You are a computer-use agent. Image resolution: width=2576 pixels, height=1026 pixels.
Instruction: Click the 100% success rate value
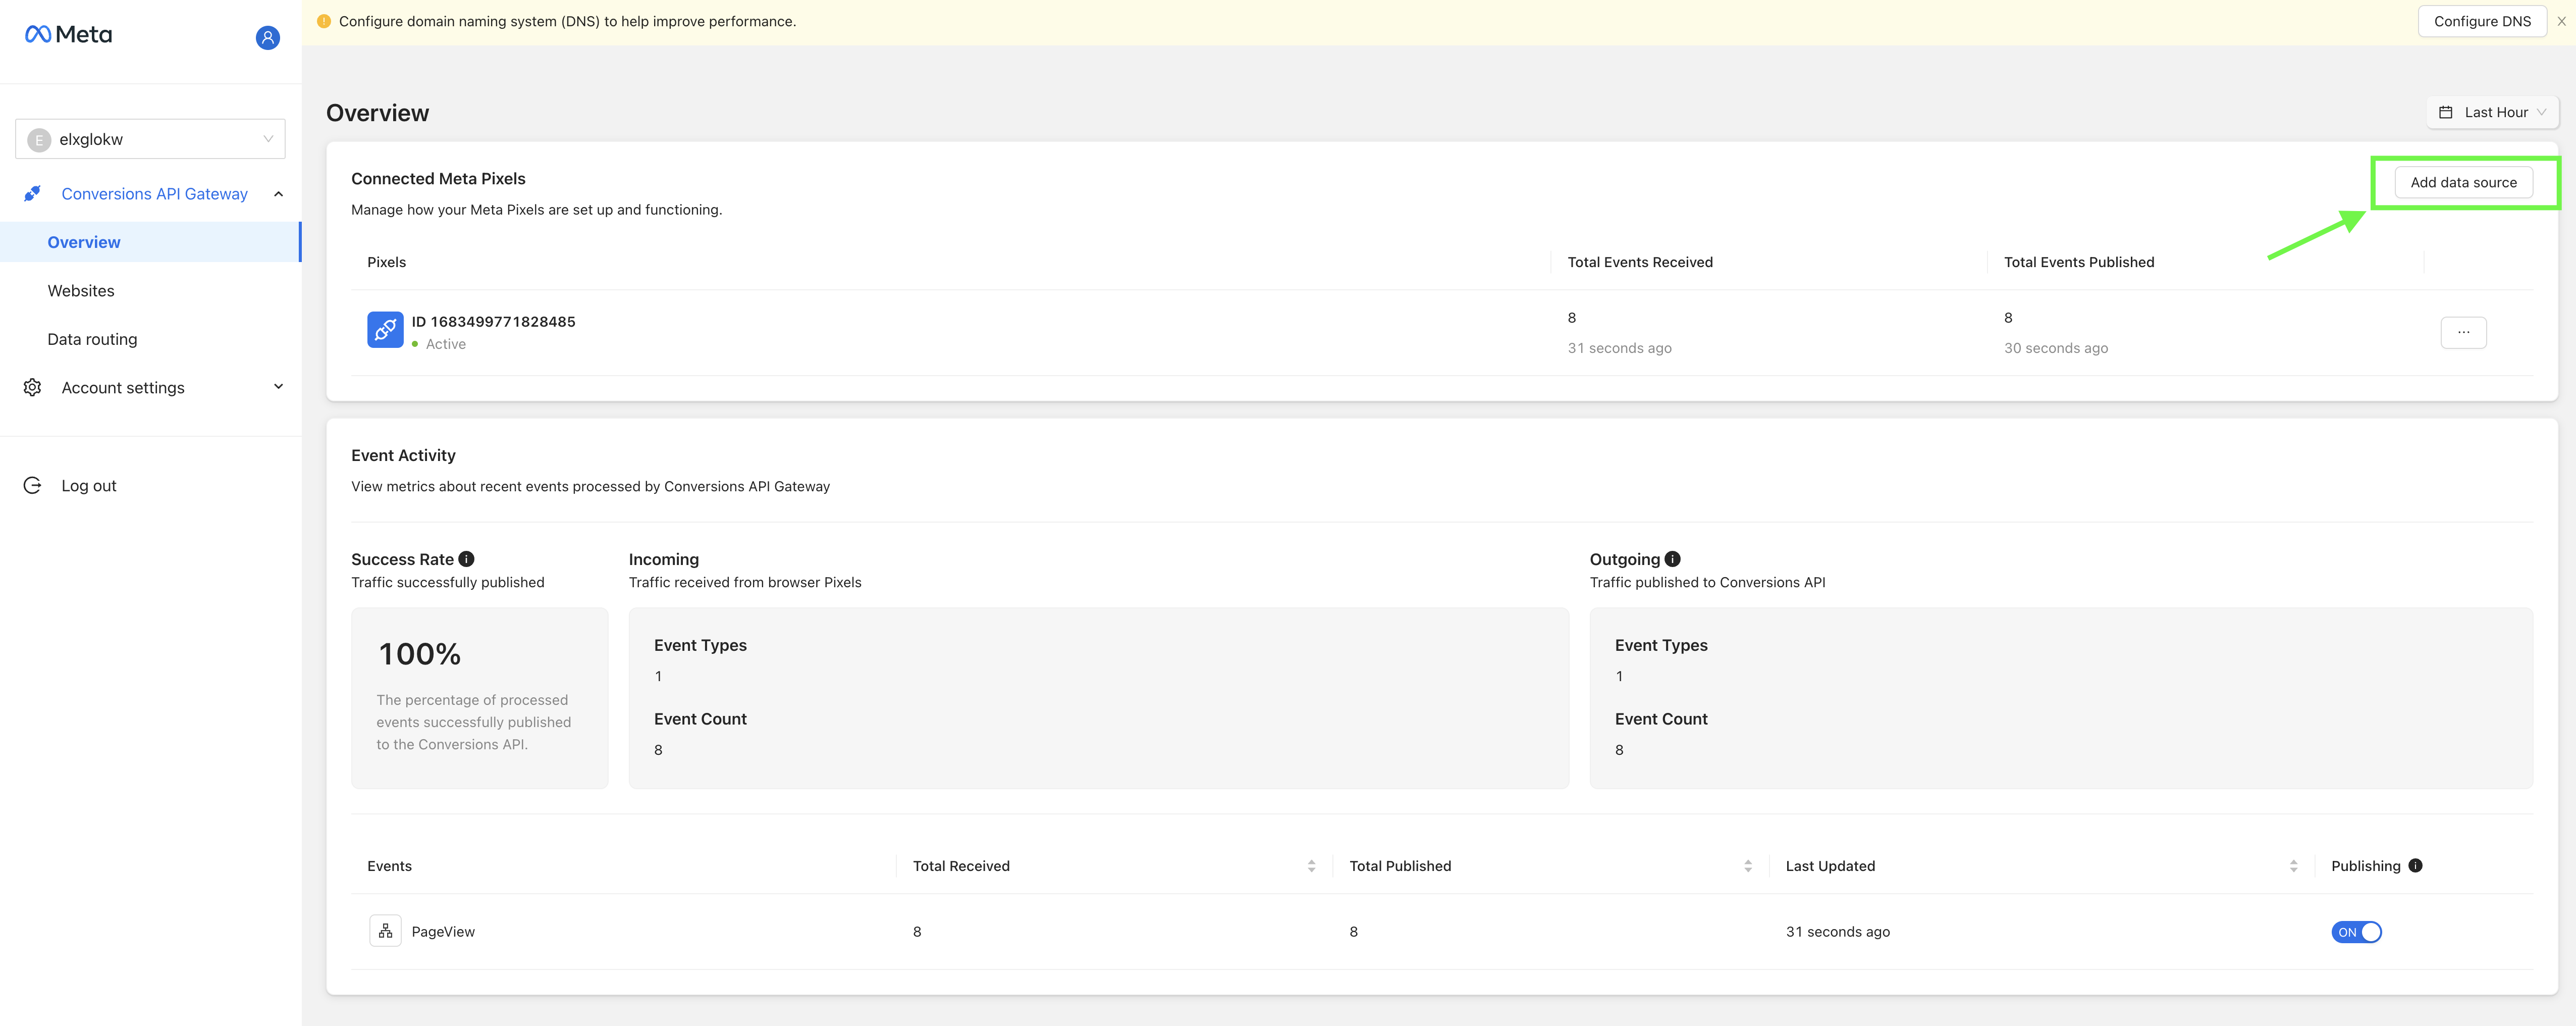click(x=419, y=654)
